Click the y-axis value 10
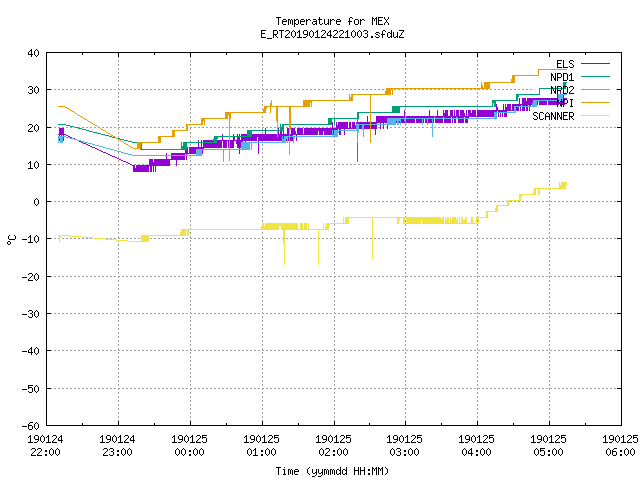The height and width of the screenshot is (480, 640). tap(33, 165)
